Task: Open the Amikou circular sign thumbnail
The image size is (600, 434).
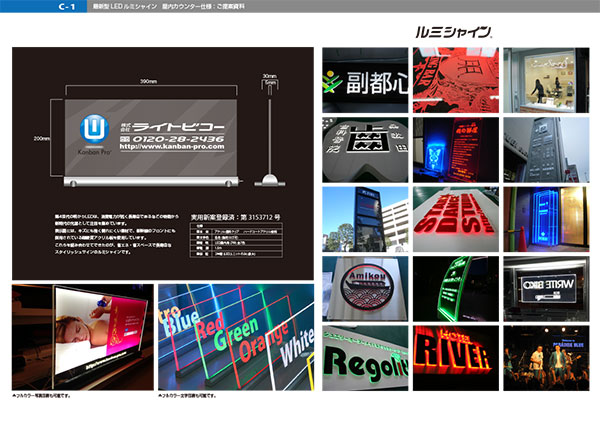Action: pos(365,289)
